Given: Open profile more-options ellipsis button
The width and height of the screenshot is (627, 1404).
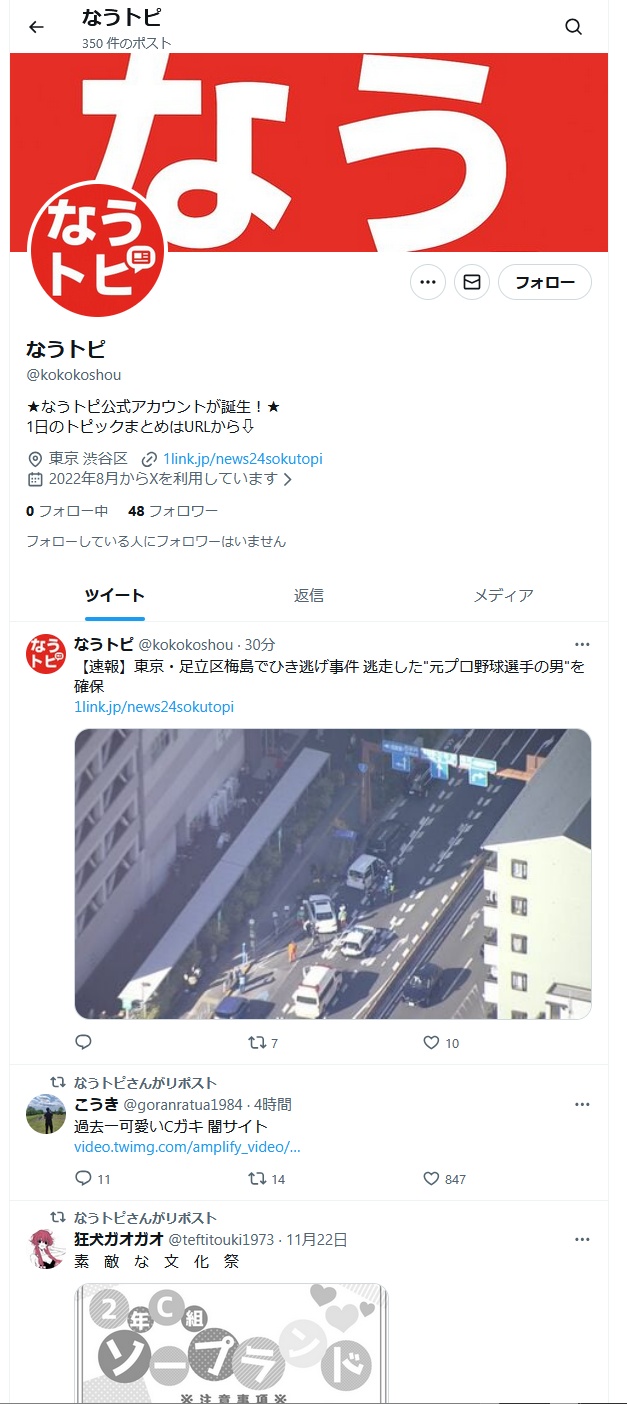Looking at the screenshot, I should tap(428, 283).
